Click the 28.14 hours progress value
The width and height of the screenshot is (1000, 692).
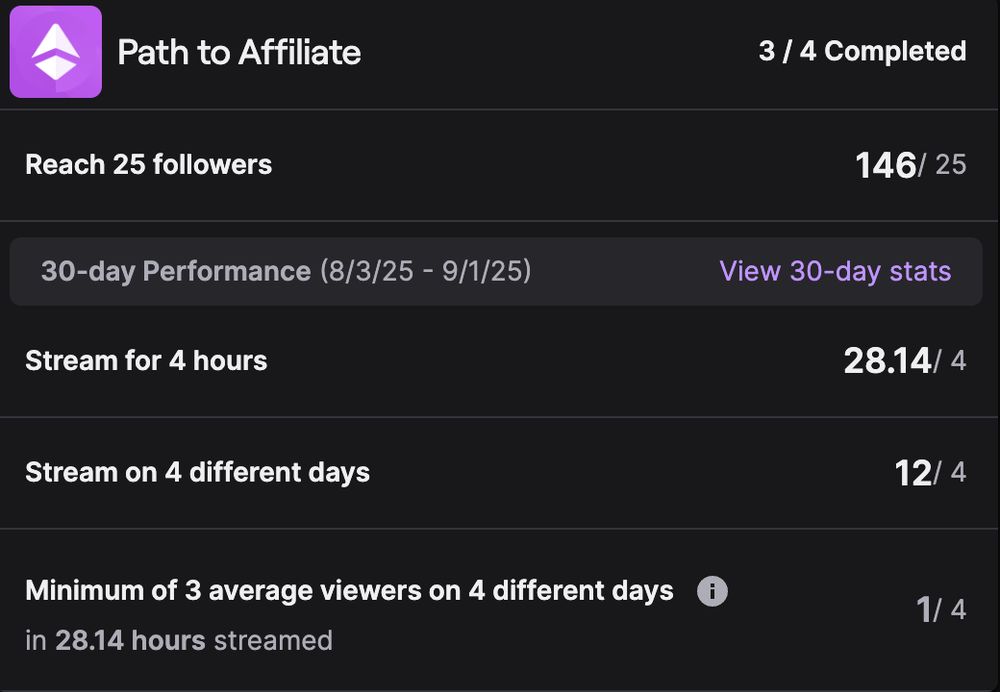click(x=887, y=361)
